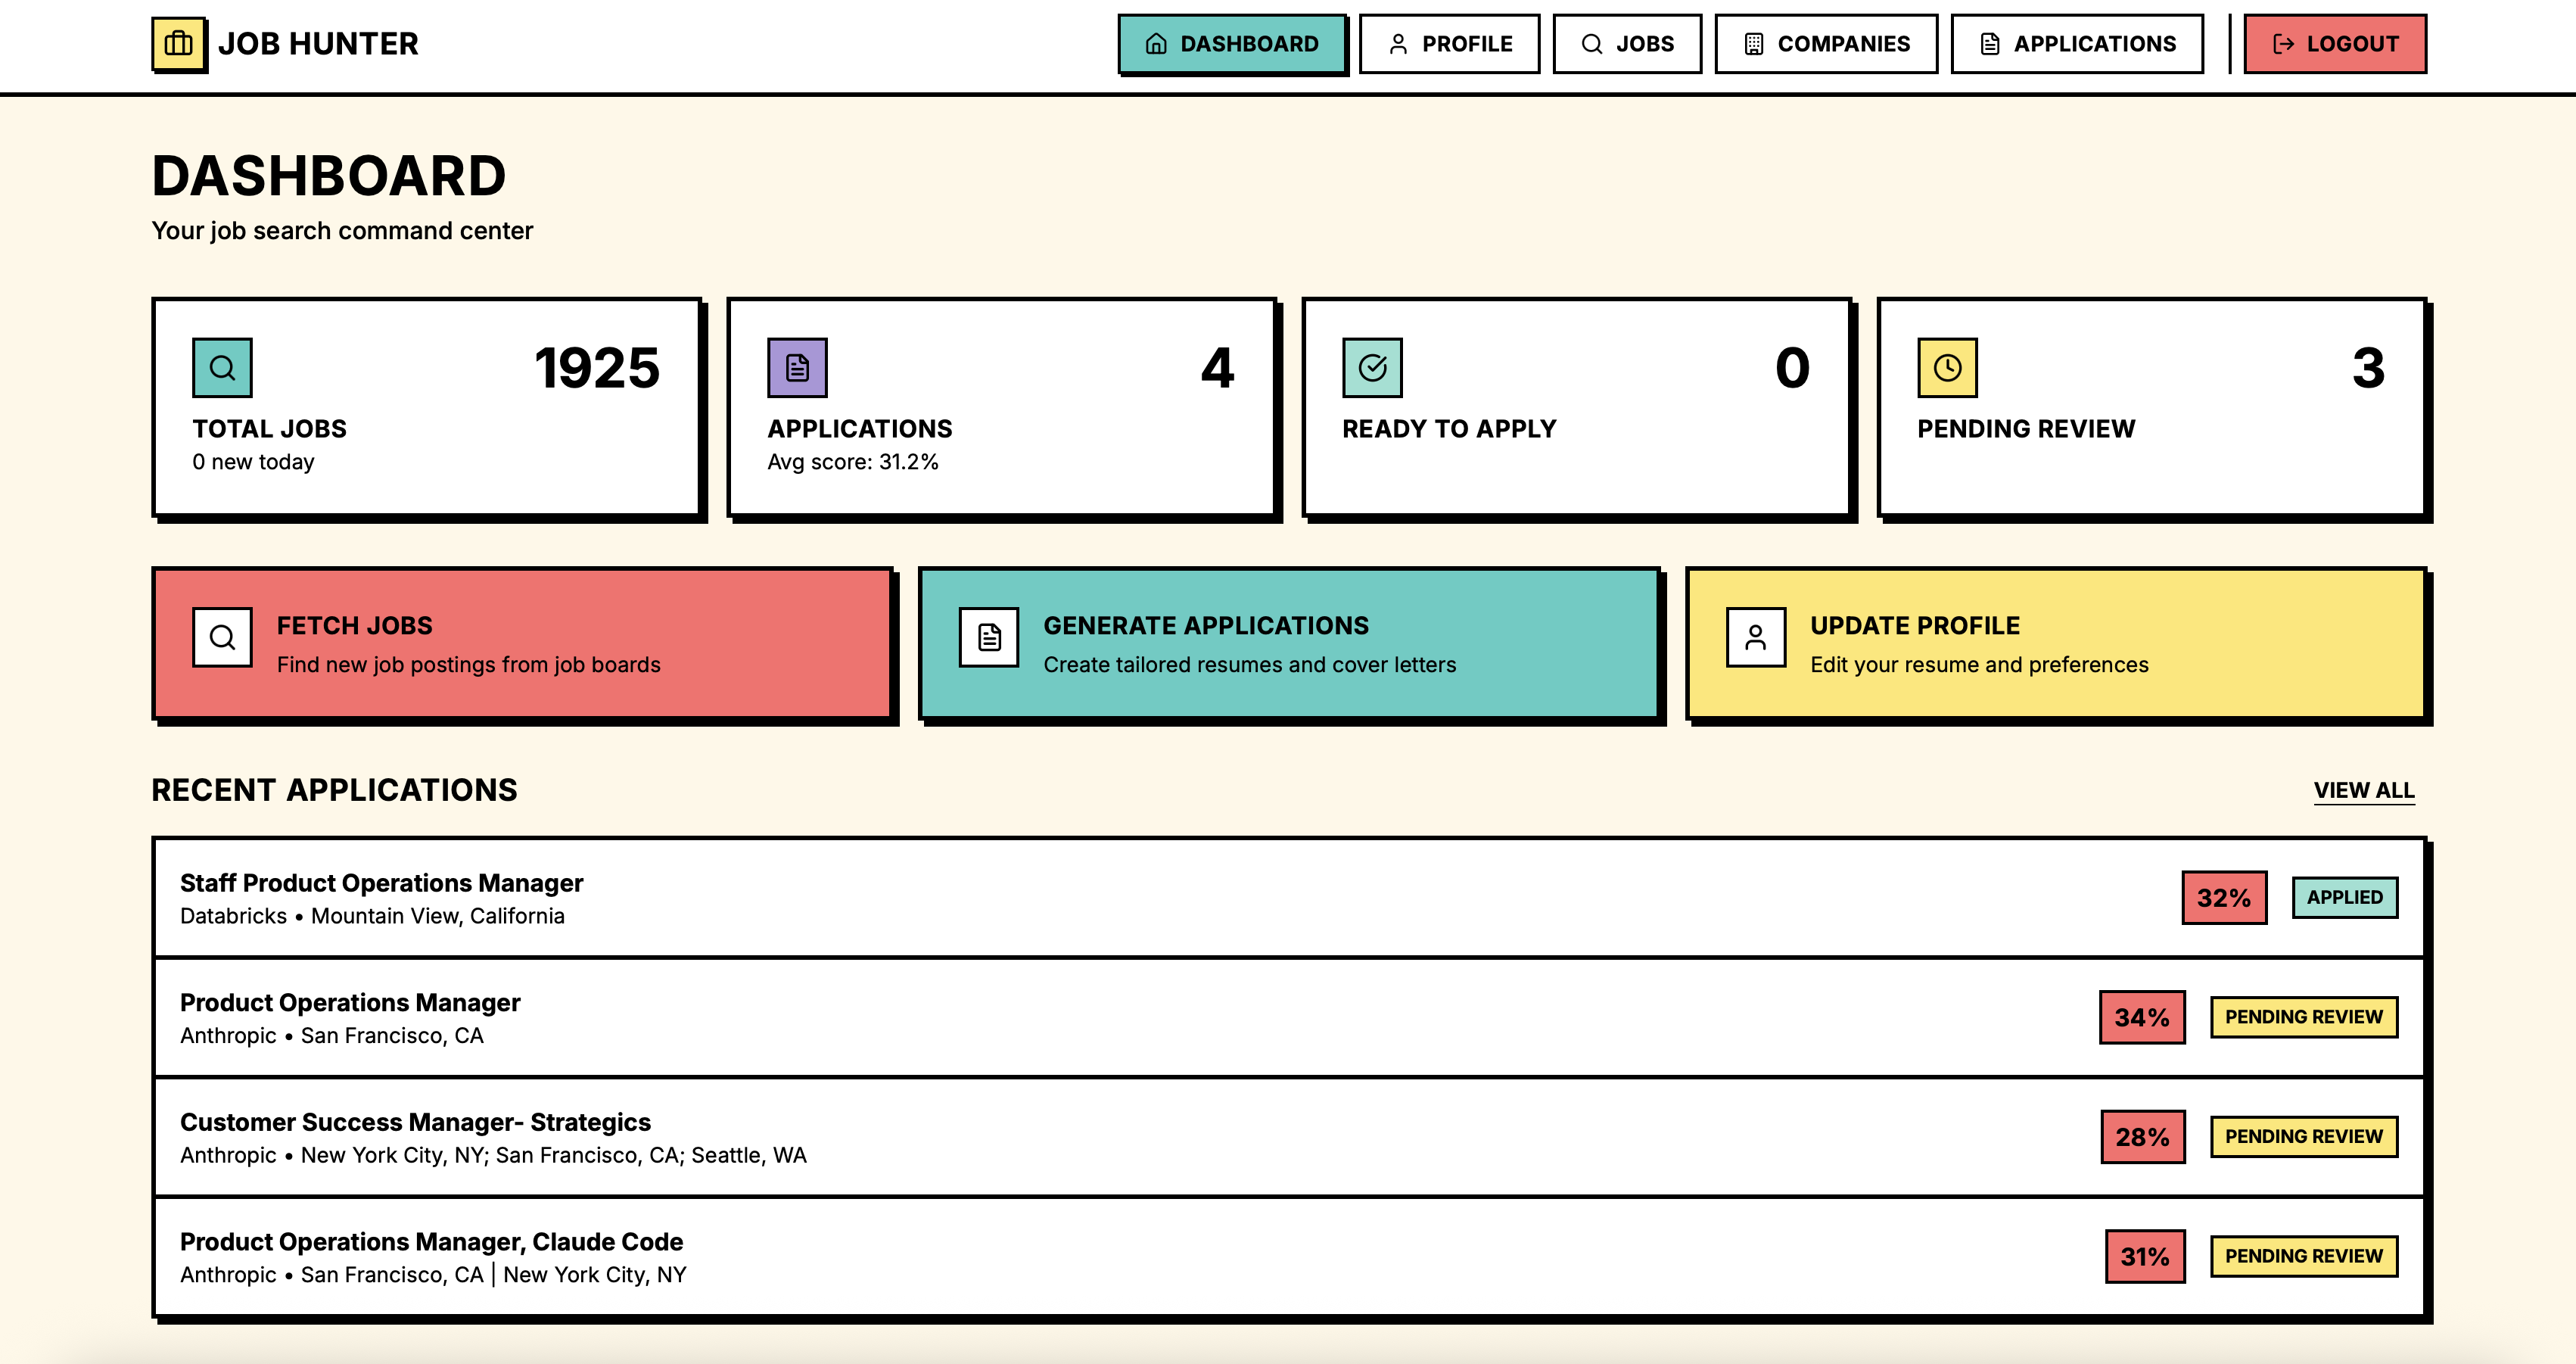Image resolution: width=2576 pixels, height=1364 pixels.
Task: Click the search icon in Fetch Jobs tile
Action: [x=222, y=637]
